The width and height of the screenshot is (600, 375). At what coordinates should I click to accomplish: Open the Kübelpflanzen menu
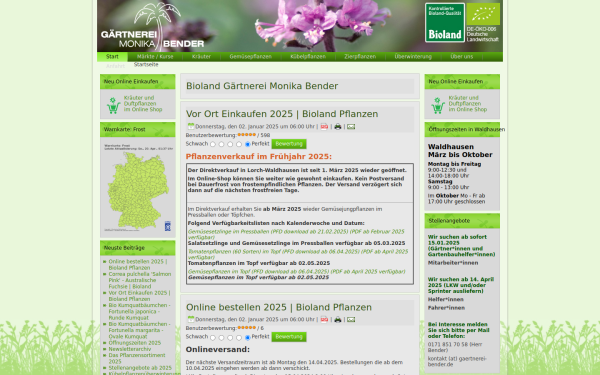tap(308, 57)
